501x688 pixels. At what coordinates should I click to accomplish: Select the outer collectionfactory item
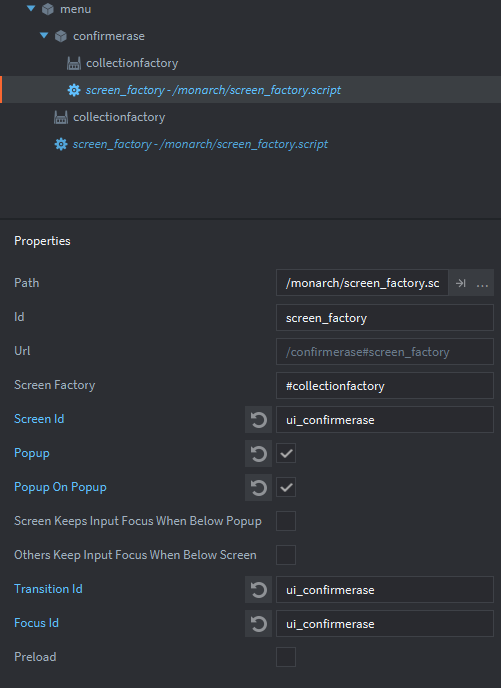119,117
